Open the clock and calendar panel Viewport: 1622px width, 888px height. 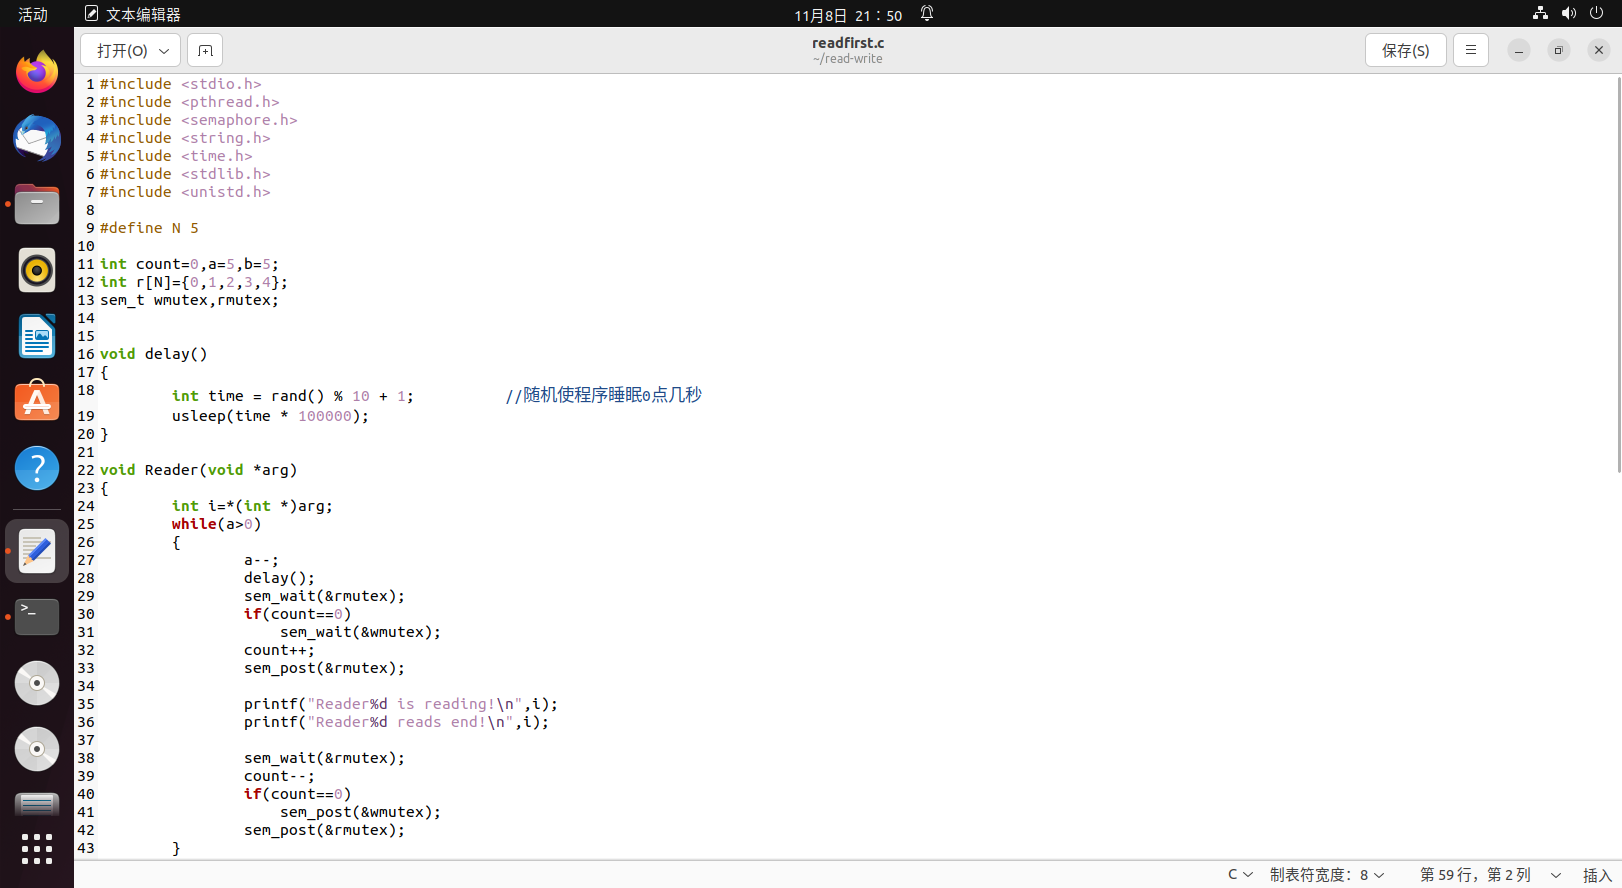pos(848,15)
